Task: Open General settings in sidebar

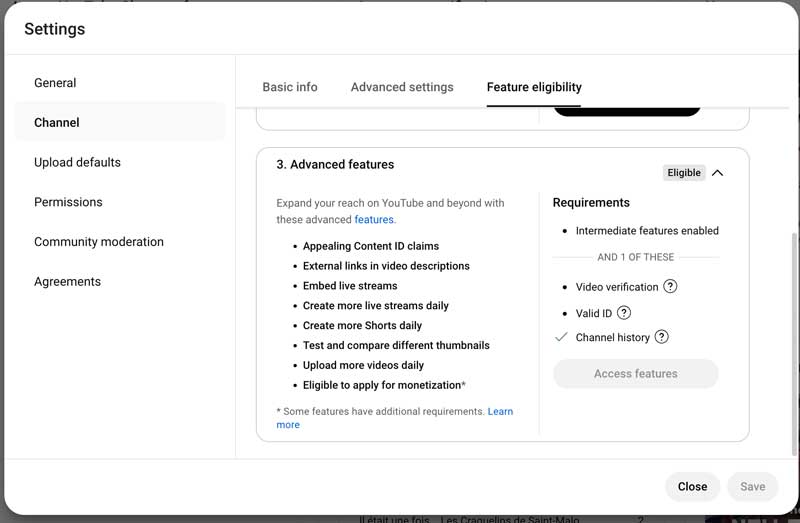Action: [x=55, y=83]
